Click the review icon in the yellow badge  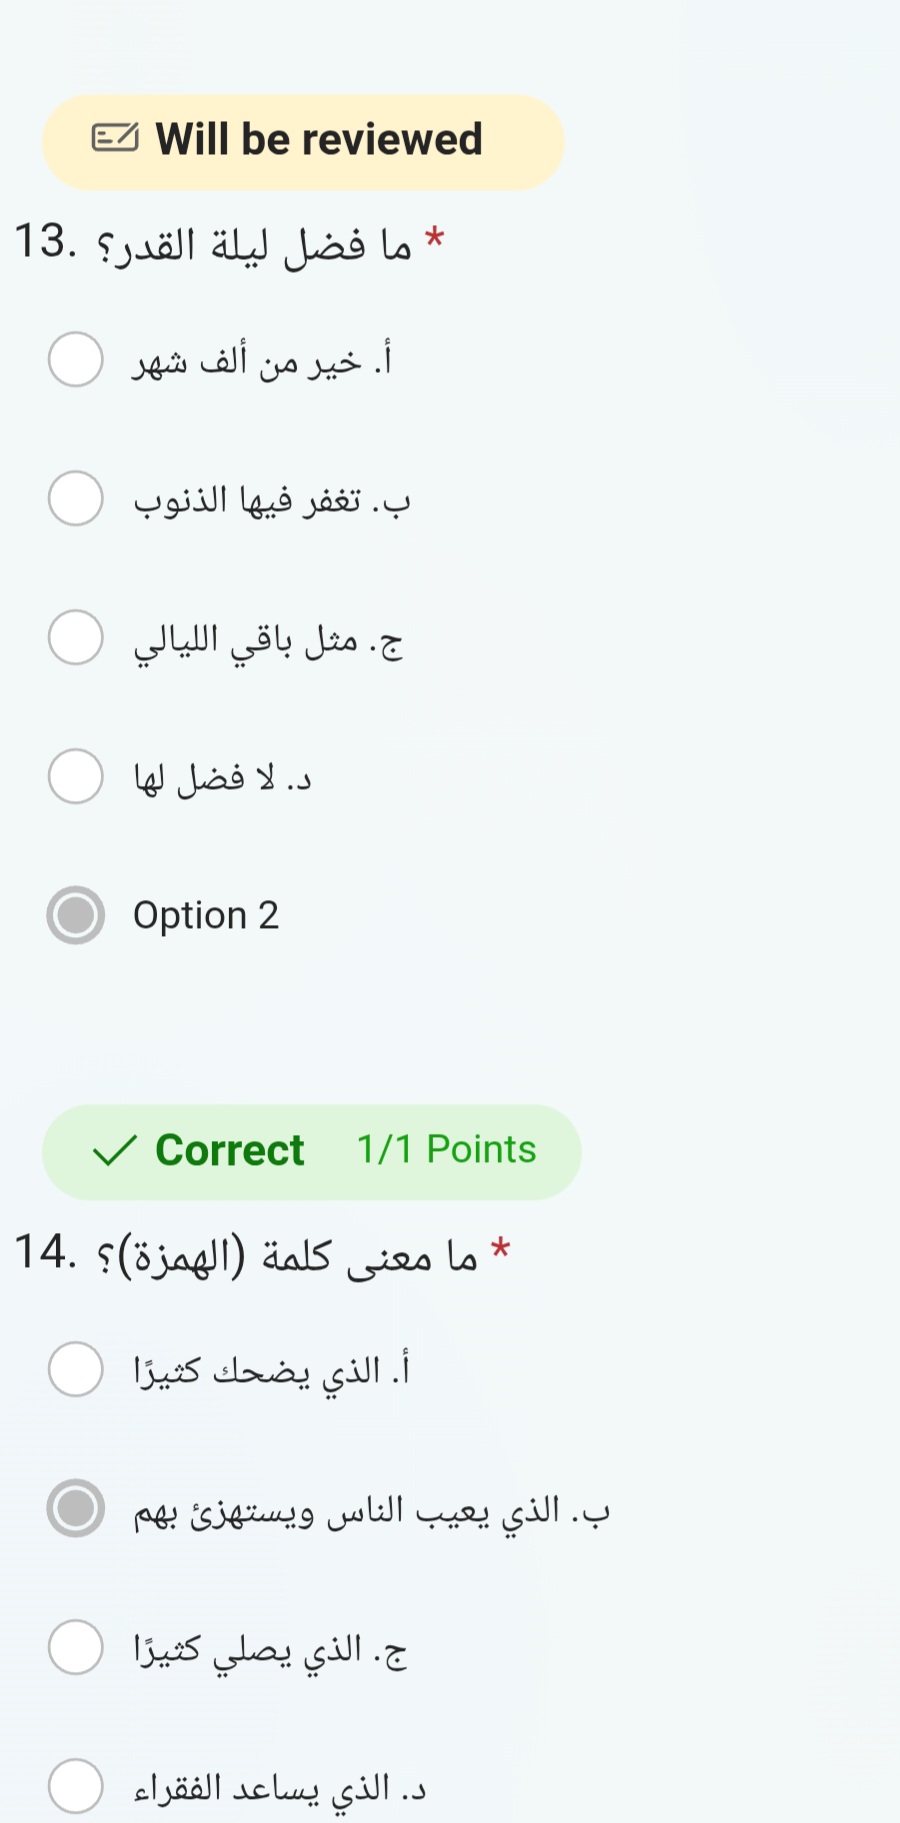click(x=115, y=138)
